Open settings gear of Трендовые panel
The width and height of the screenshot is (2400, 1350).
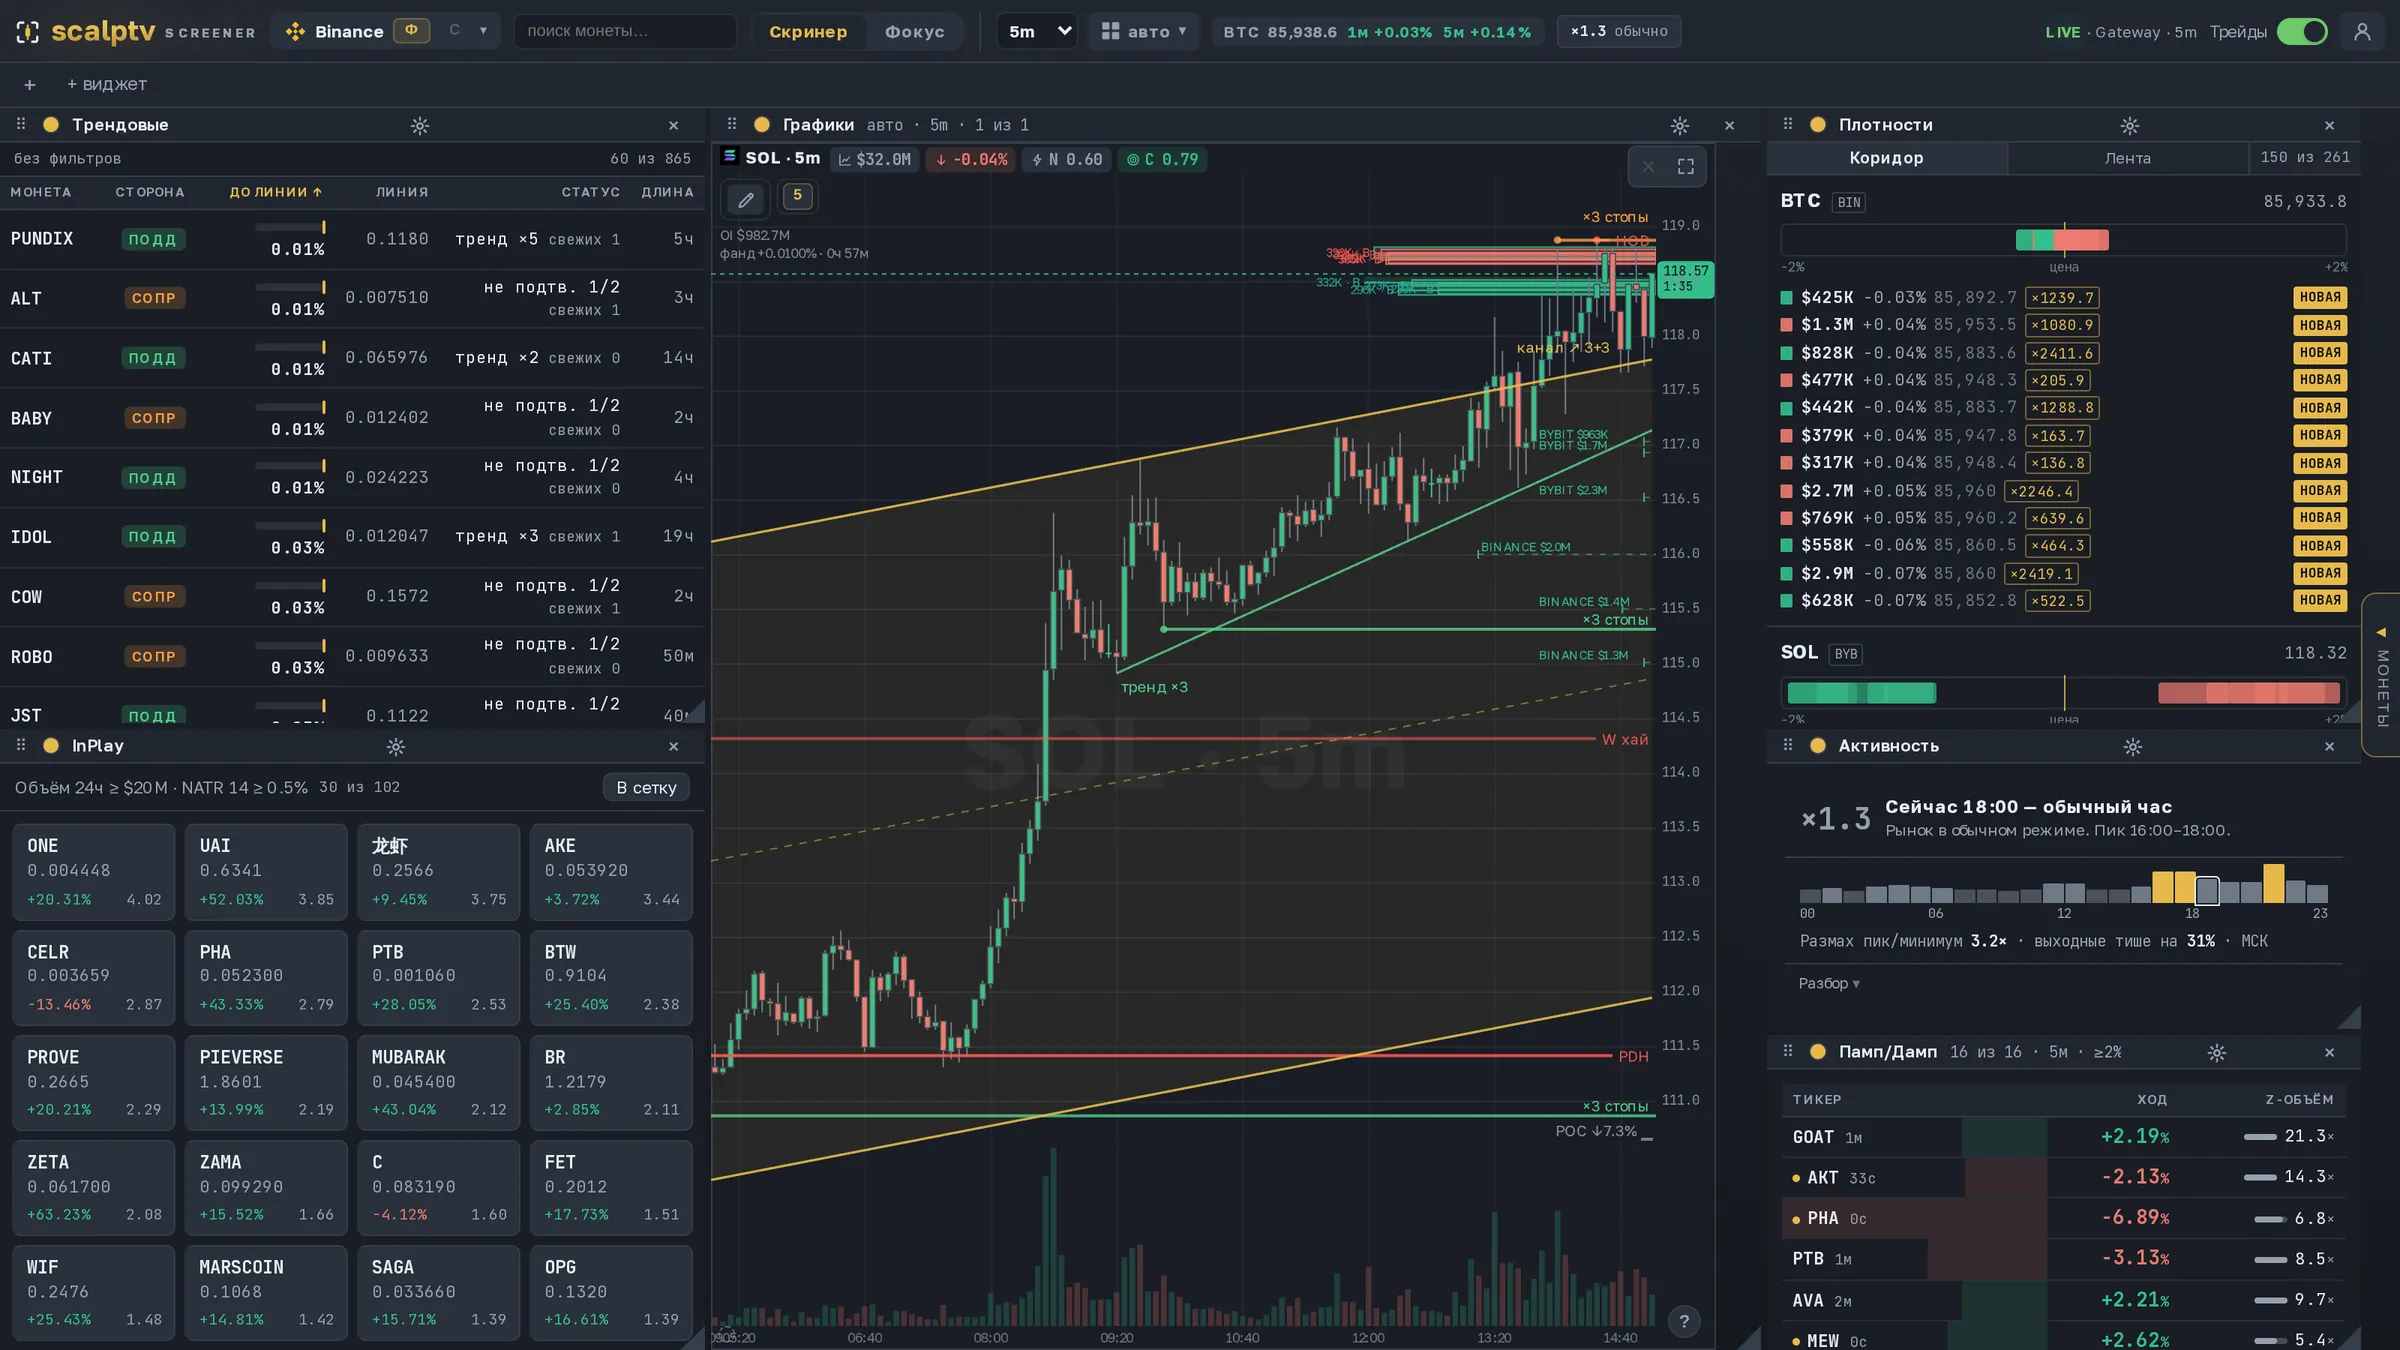tap(420, 126)
